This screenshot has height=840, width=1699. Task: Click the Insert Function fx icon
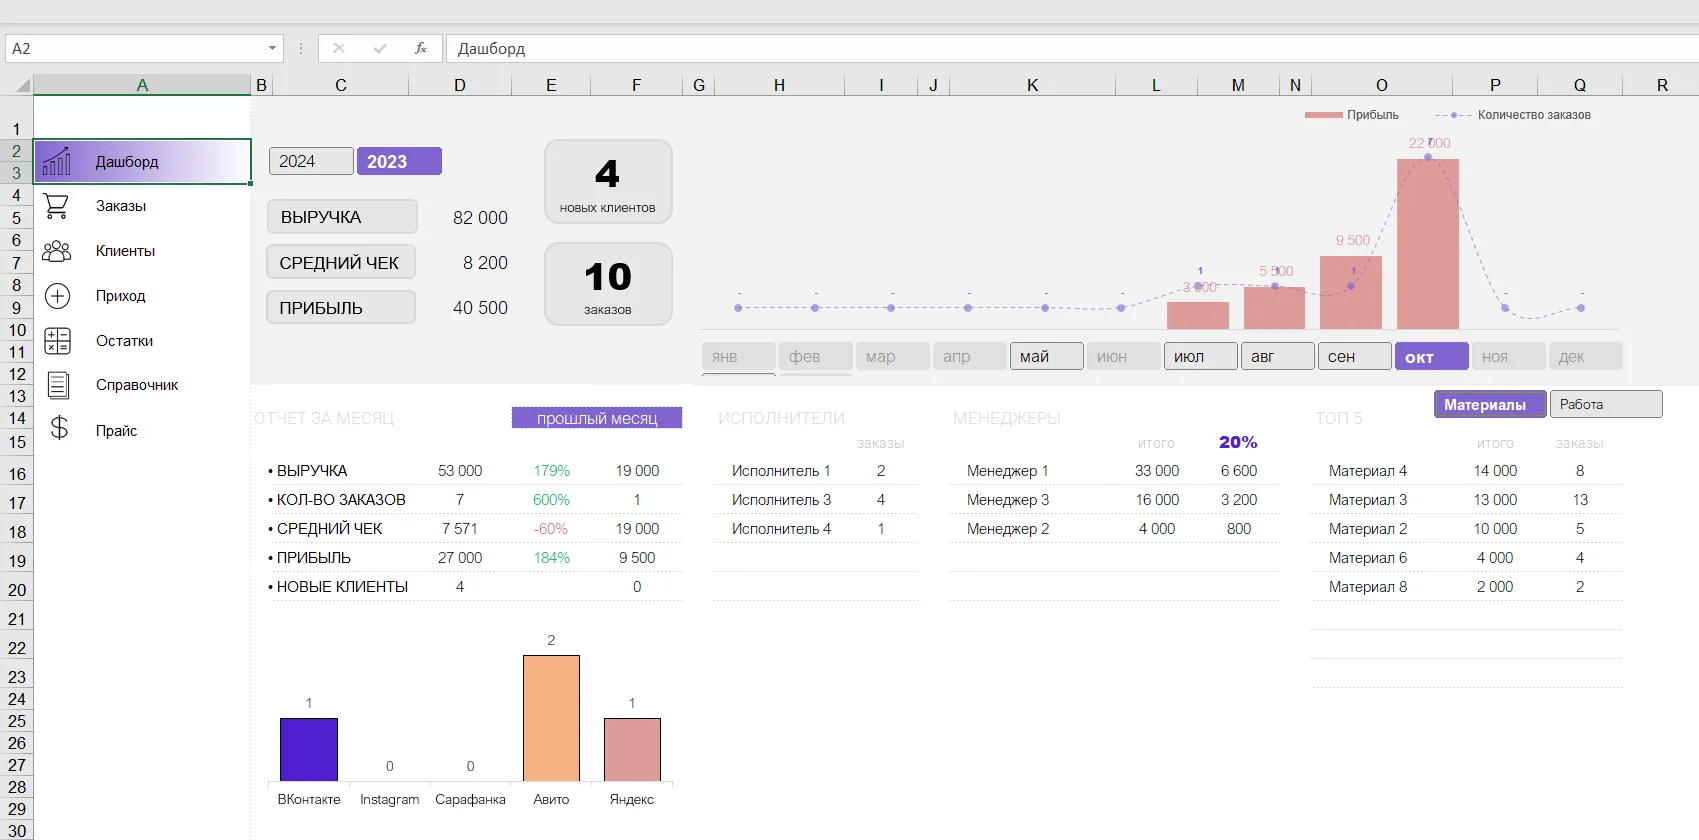[421, 48]
